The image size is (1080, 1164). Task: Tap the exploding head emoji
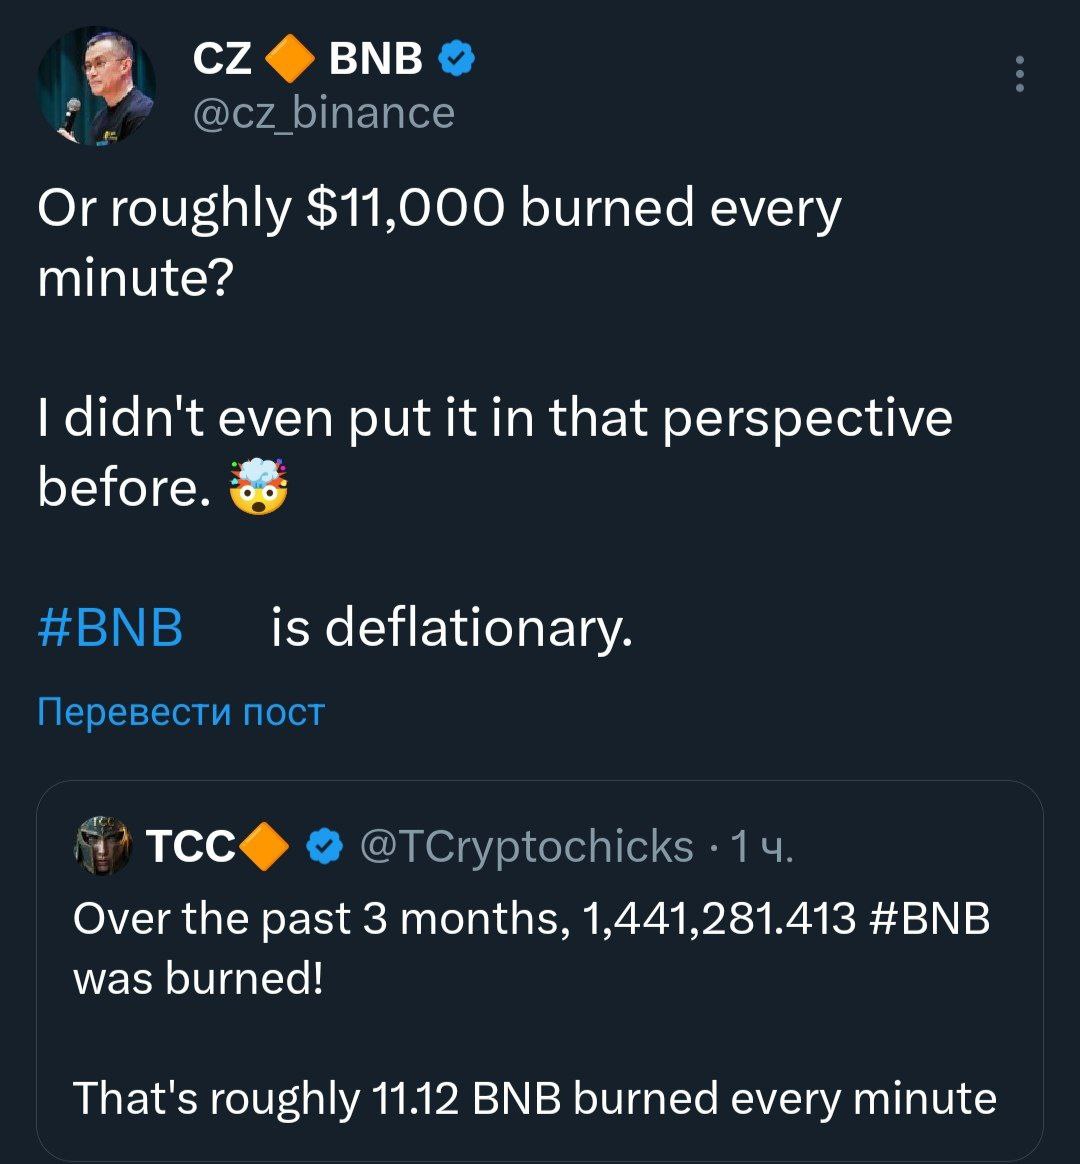[x=259, y=488]
